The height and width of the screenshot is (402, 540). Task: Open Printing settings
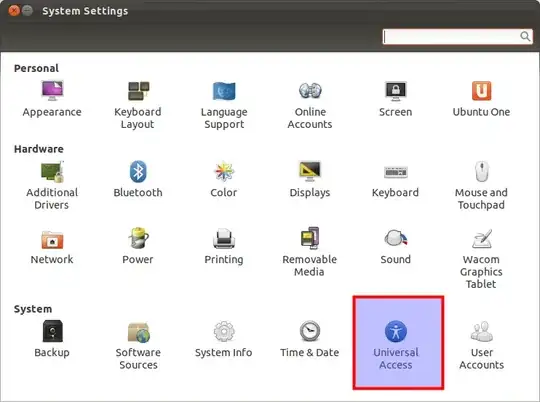[224, 247]
